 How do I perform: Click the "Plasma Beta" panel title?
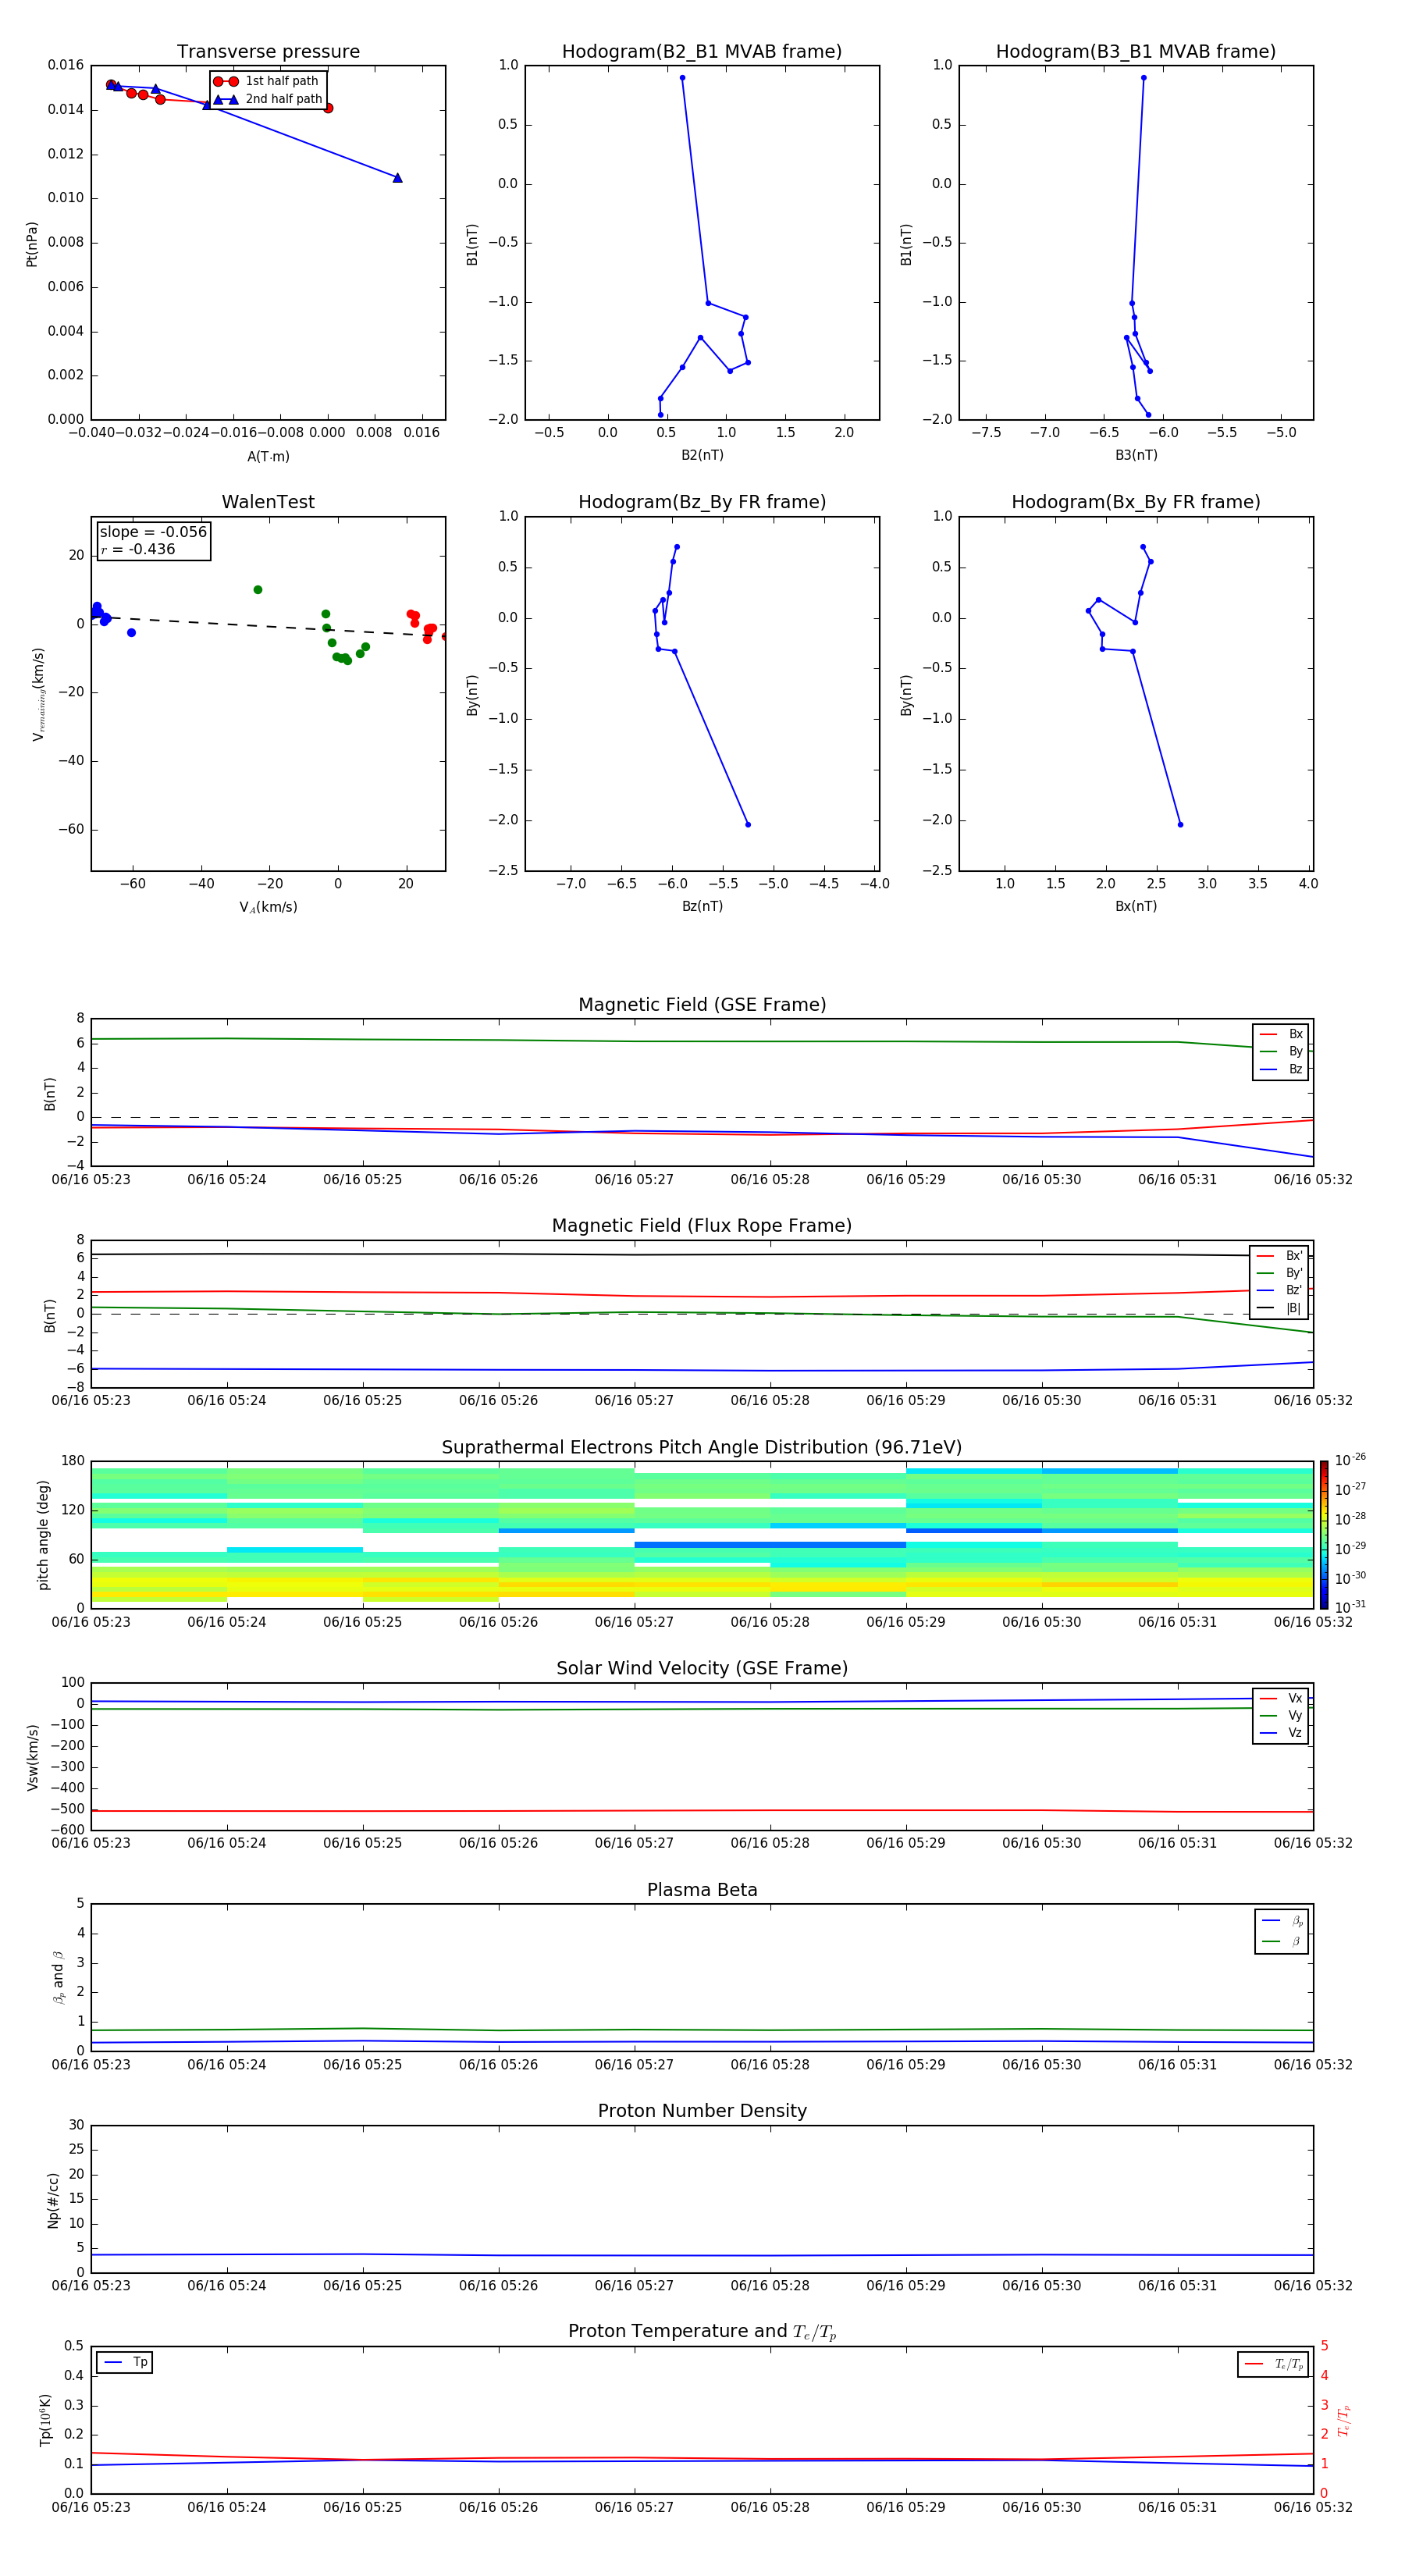[702, 1891]
